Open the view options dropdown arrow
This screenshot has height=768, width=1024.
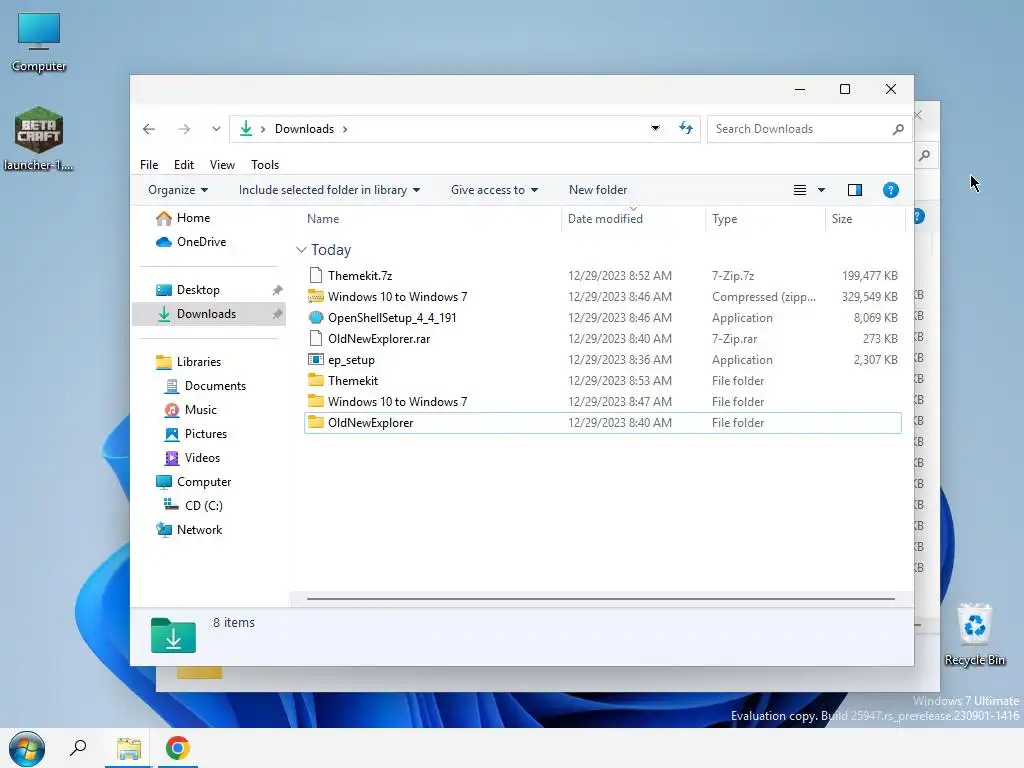pos(822,190)
